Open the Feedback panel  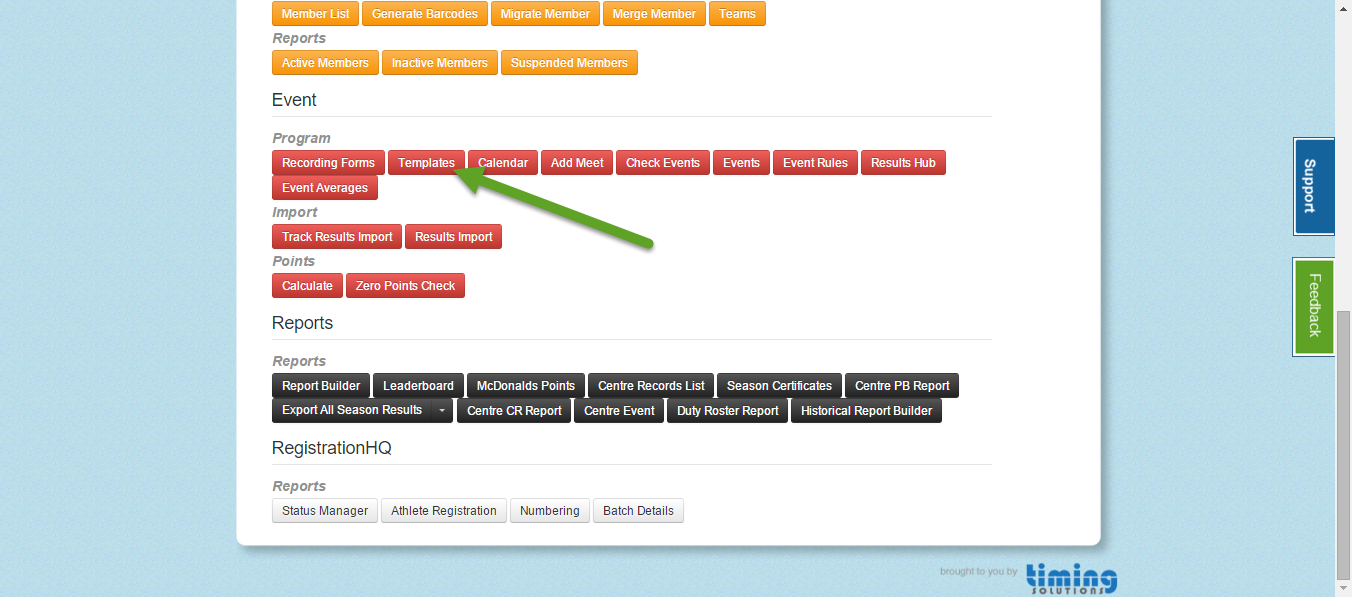[x=1313, y=307]
